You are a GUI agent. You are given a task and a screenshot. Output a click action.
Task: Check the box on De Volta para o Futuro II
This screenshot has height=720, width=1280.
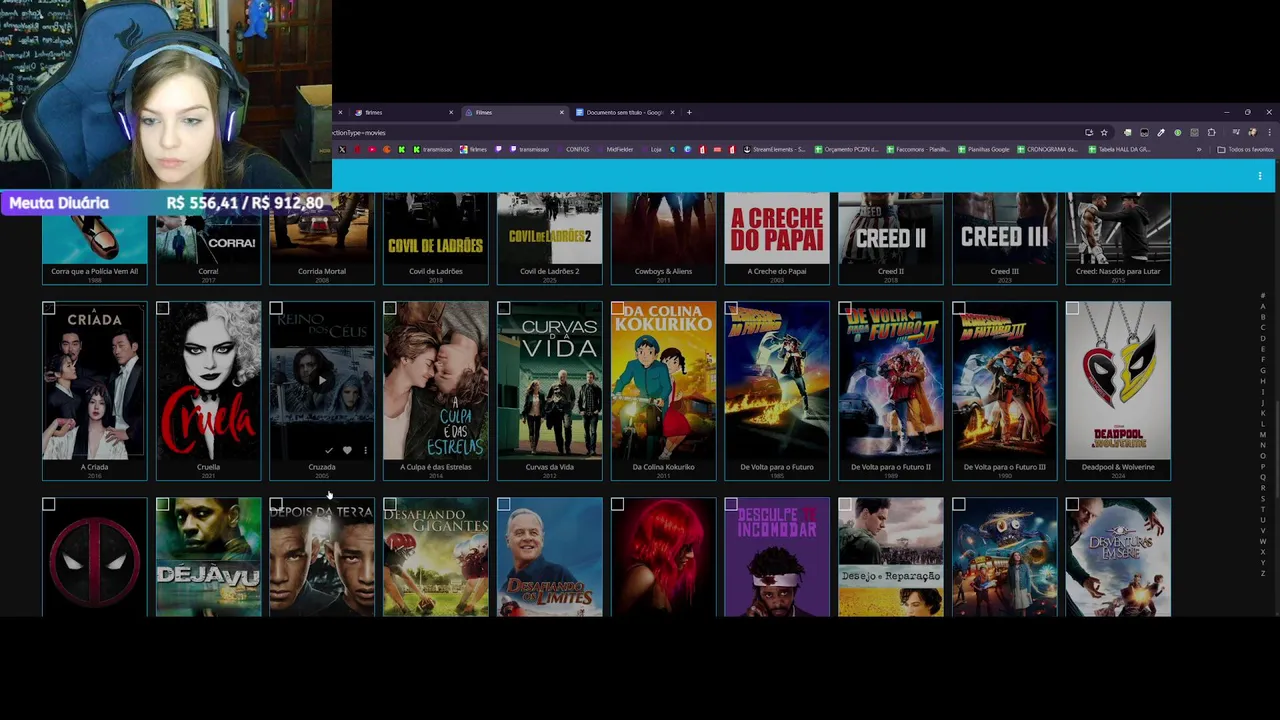point(845,308)
